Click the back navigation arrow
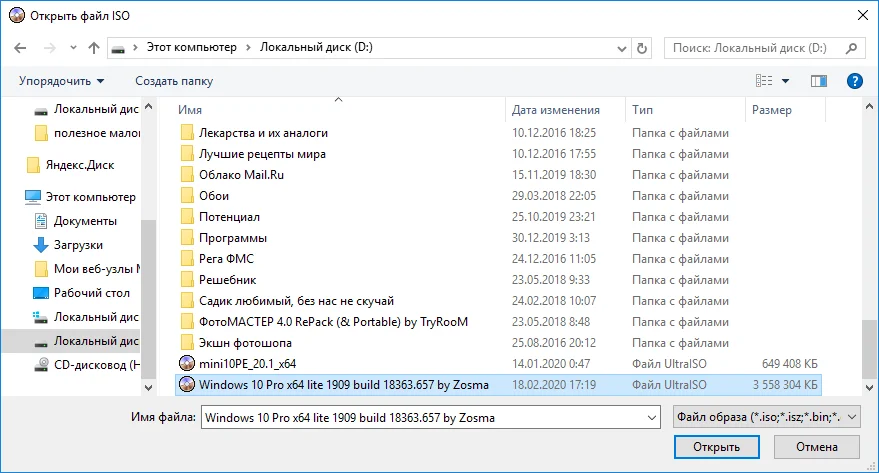Screen dimensions: 879x473 coord(22,48)
